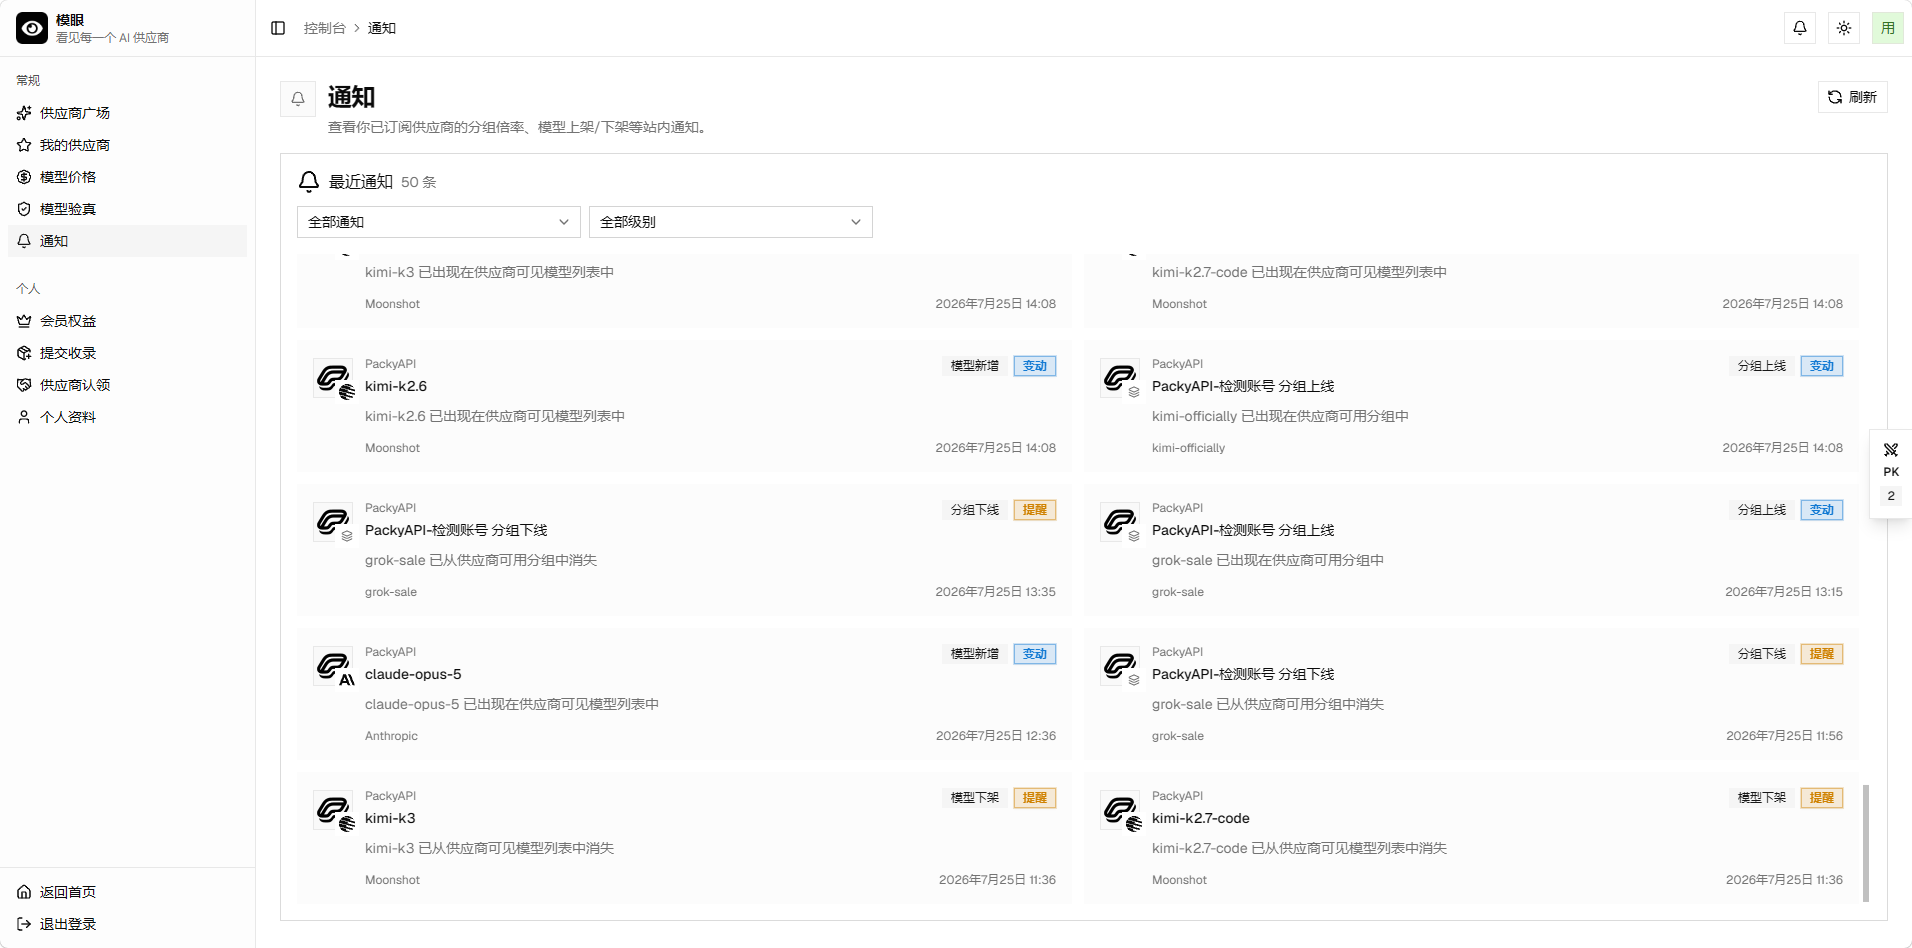The width and height of the screenshot is (1912, 948).
Task: Toggle light/dark theme sun icon
Action: 1844,28
